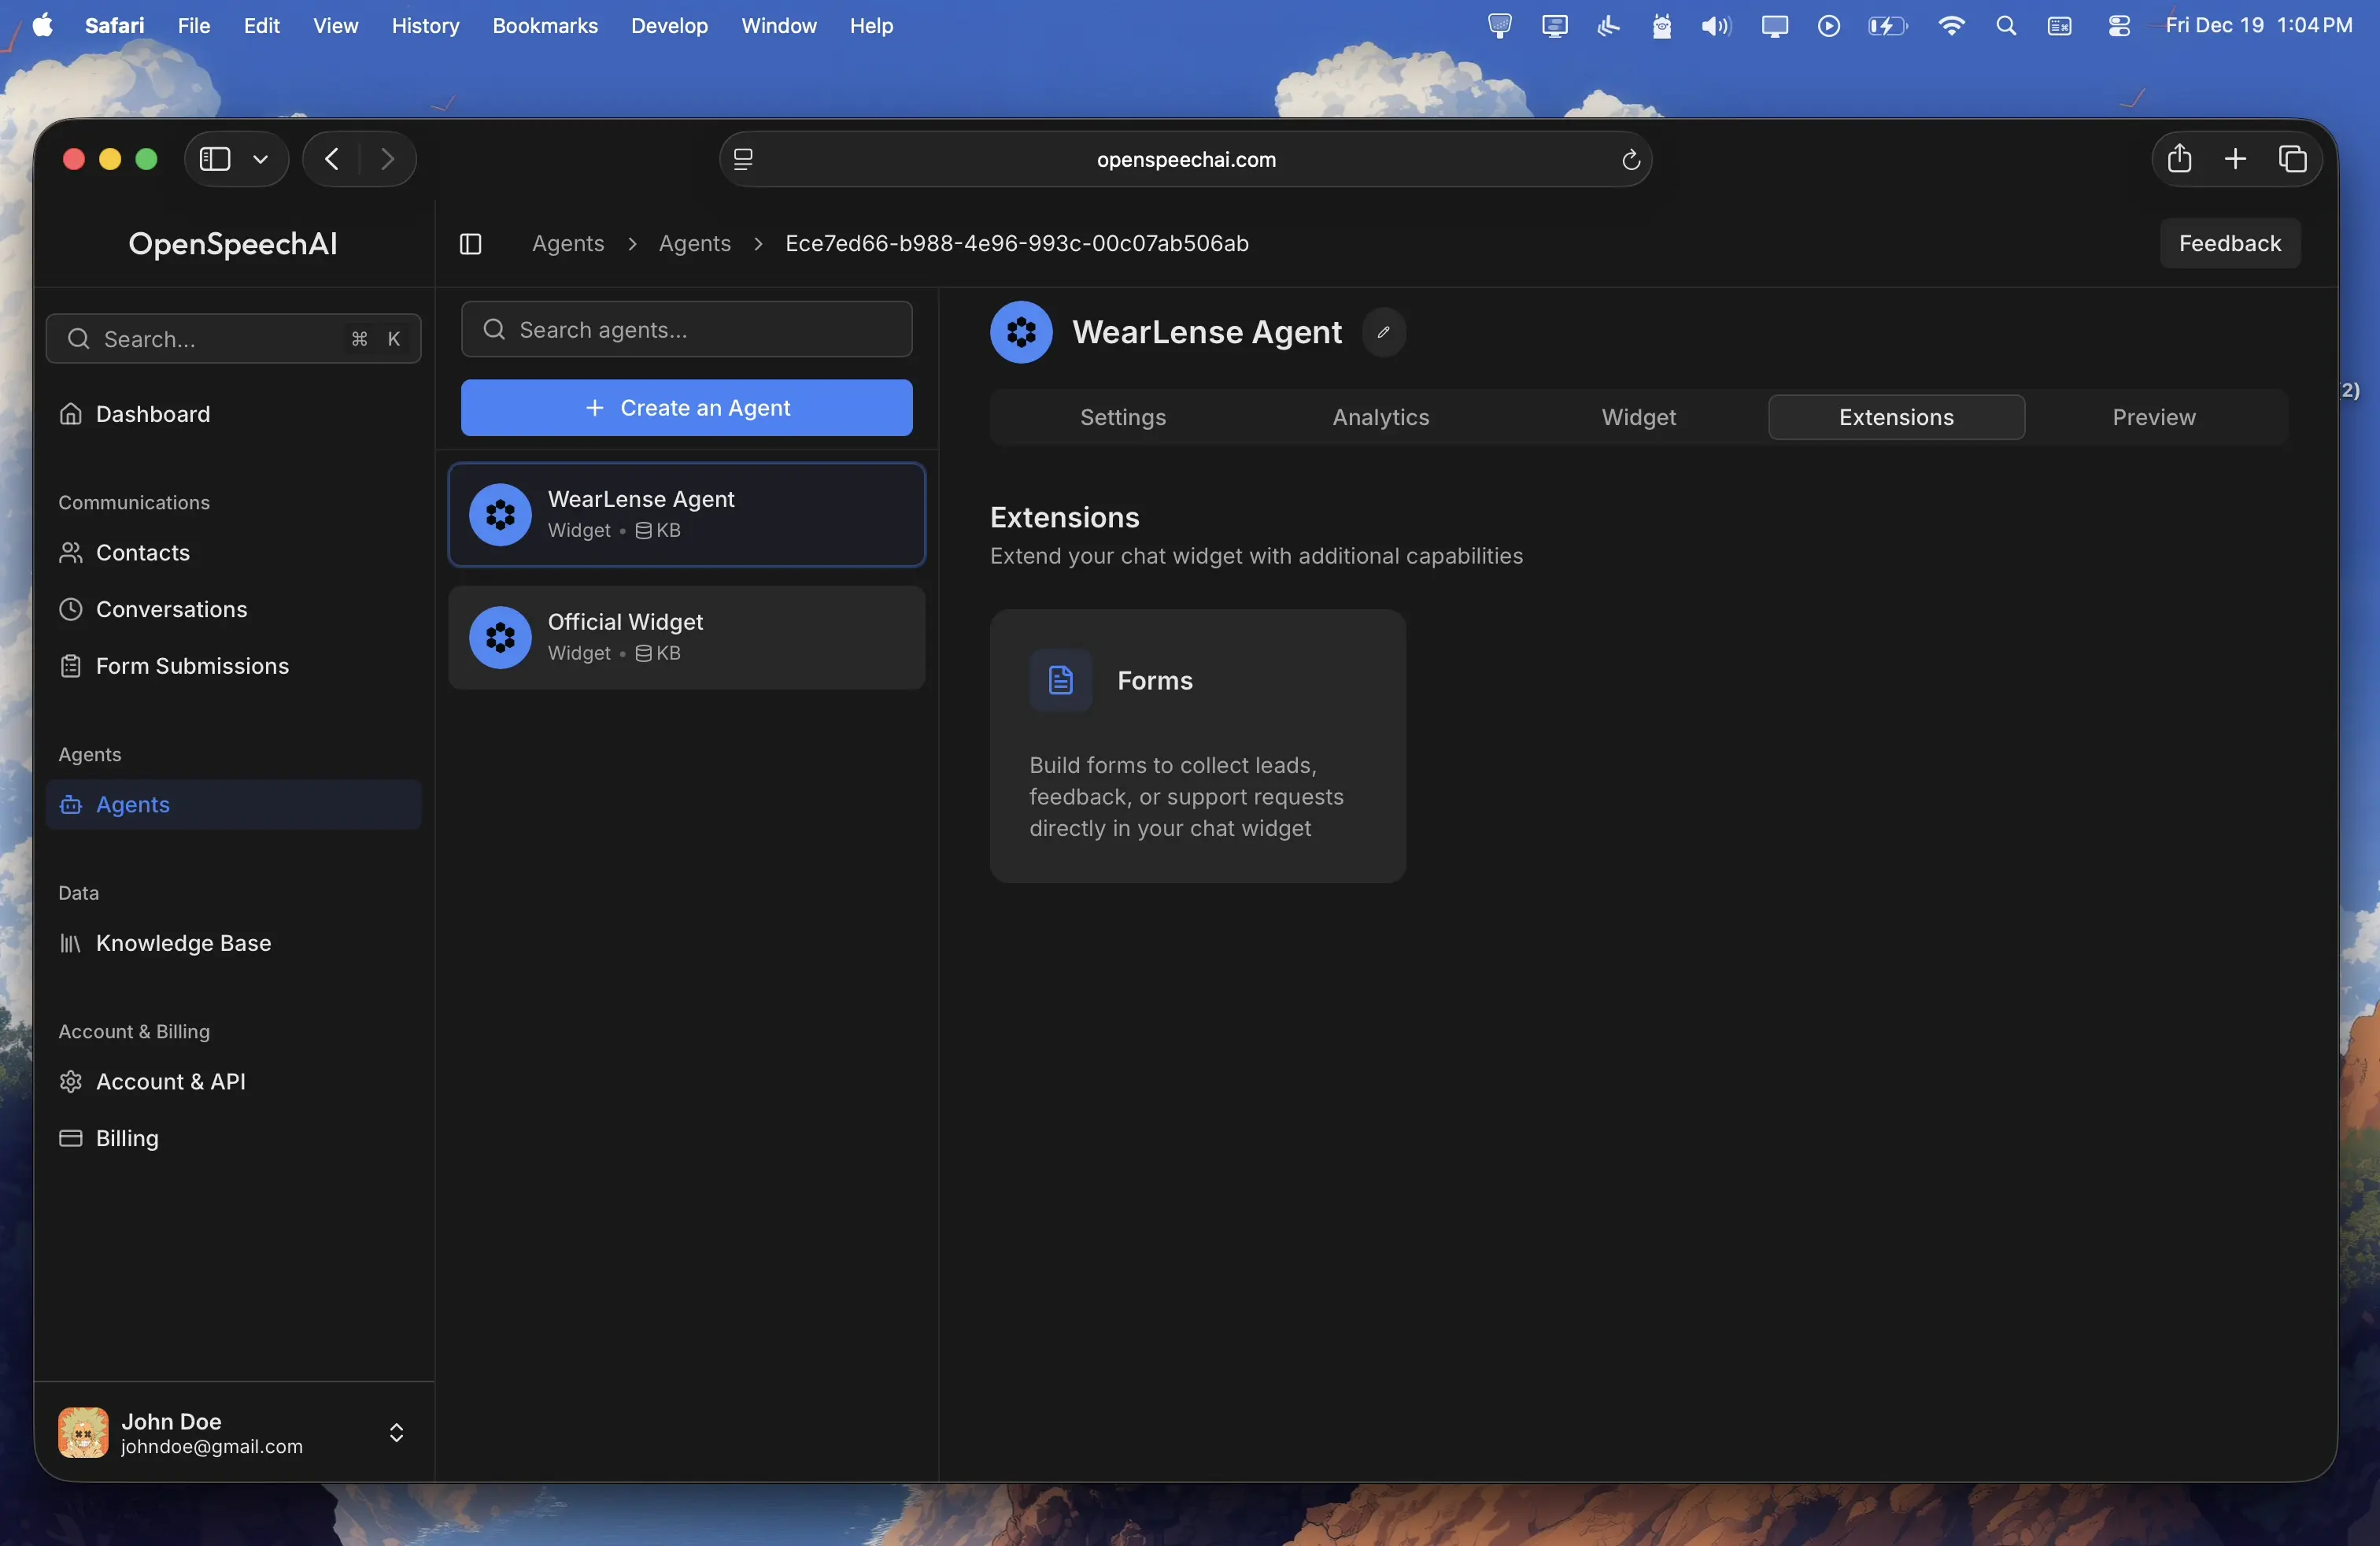2380x1546 pixels.
Task: Select the Official Widget agent row
Action: click(687, 637)
